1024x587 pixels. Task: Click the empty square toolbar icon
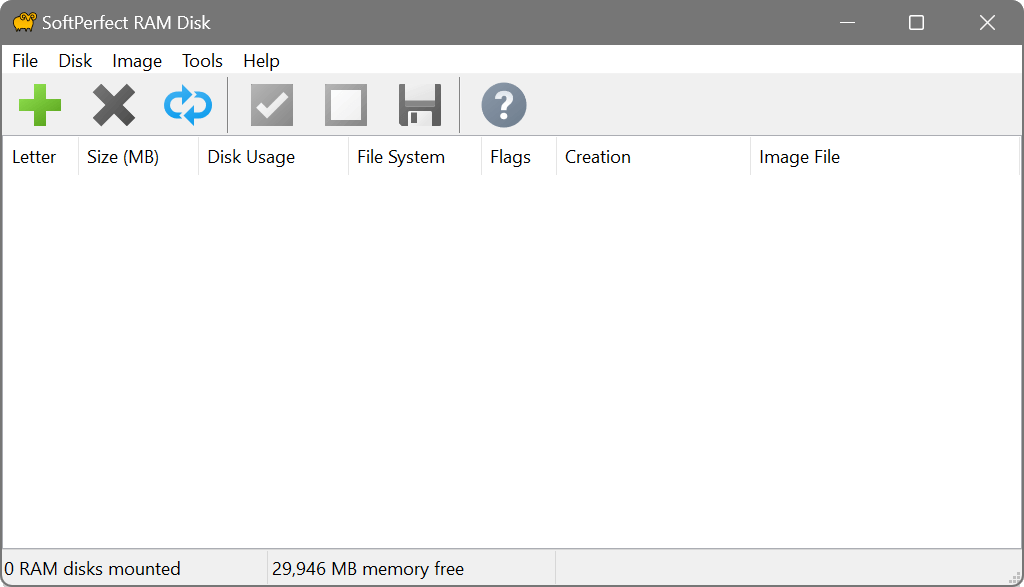point(345,104)
